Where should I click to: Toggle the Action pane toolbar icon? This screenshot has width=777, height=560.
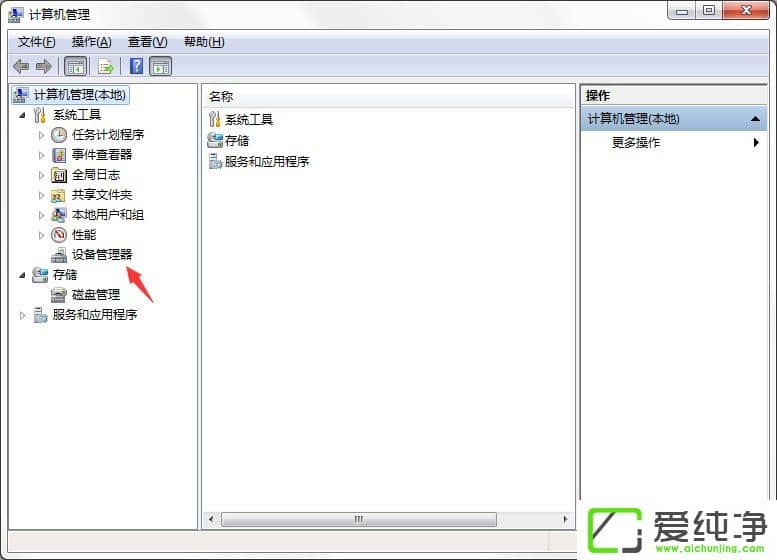[x=160, y=66]
